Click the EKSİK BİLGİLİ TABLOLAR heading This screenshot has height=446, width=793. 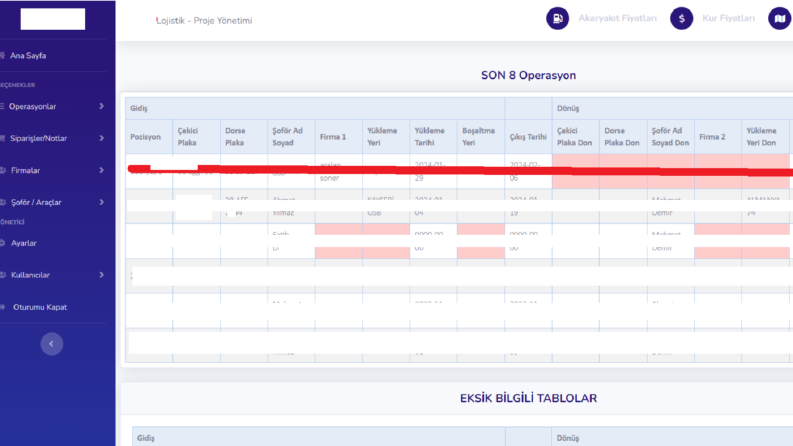pos(528,398)
